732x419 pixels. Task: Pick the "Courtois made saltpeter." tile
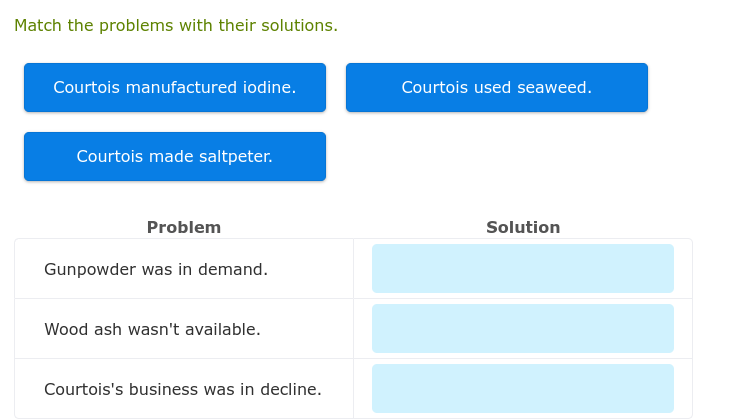(175, 157)
